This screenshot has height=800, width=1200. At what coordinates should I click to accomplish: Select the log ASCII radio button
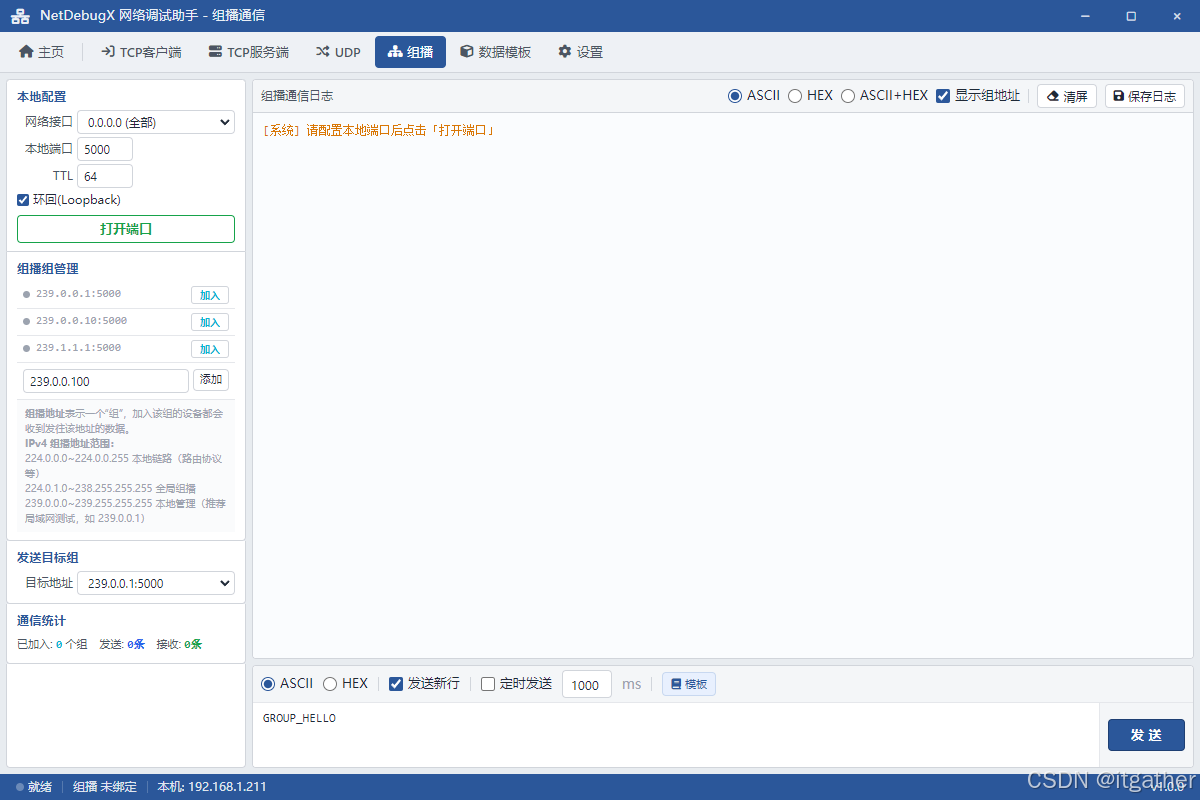coord(735,96)
